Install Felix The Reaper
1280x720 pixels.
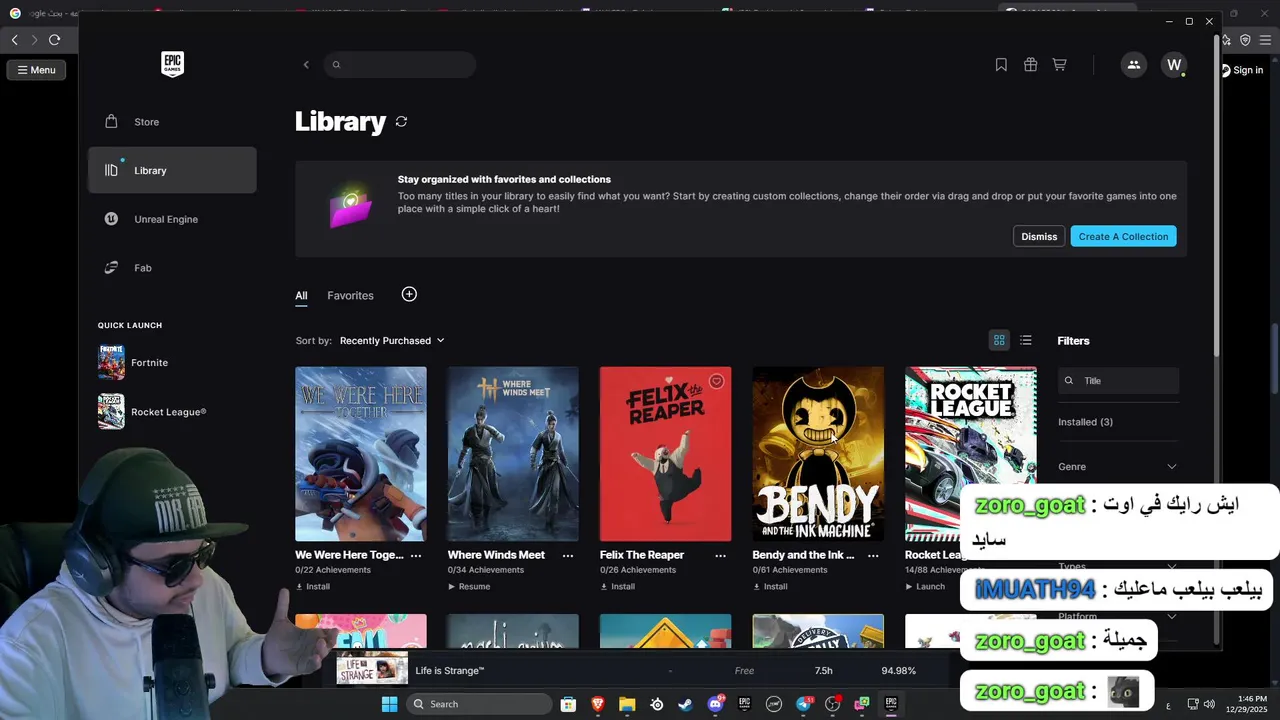point(618,587)
